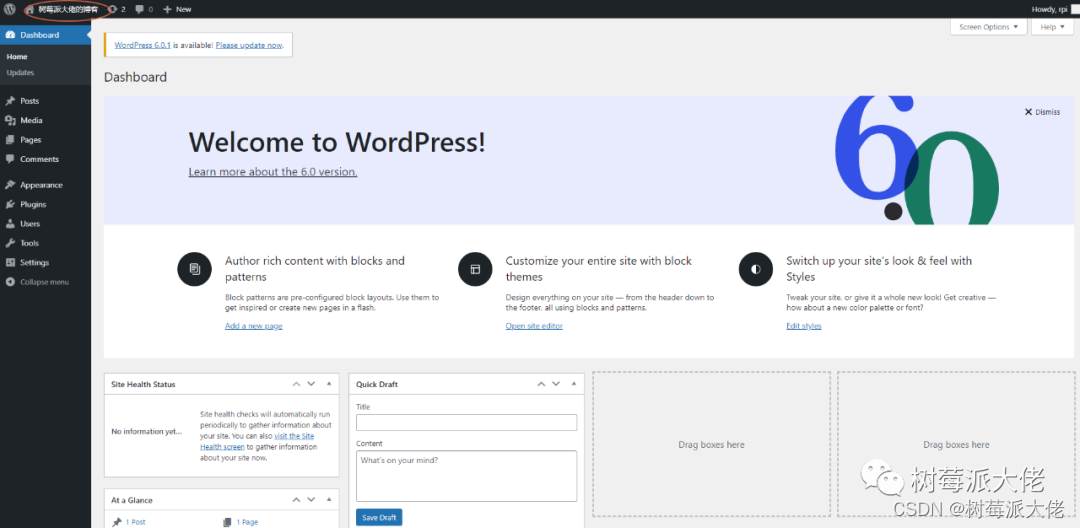Move At a Glance box up

[296, 500]
